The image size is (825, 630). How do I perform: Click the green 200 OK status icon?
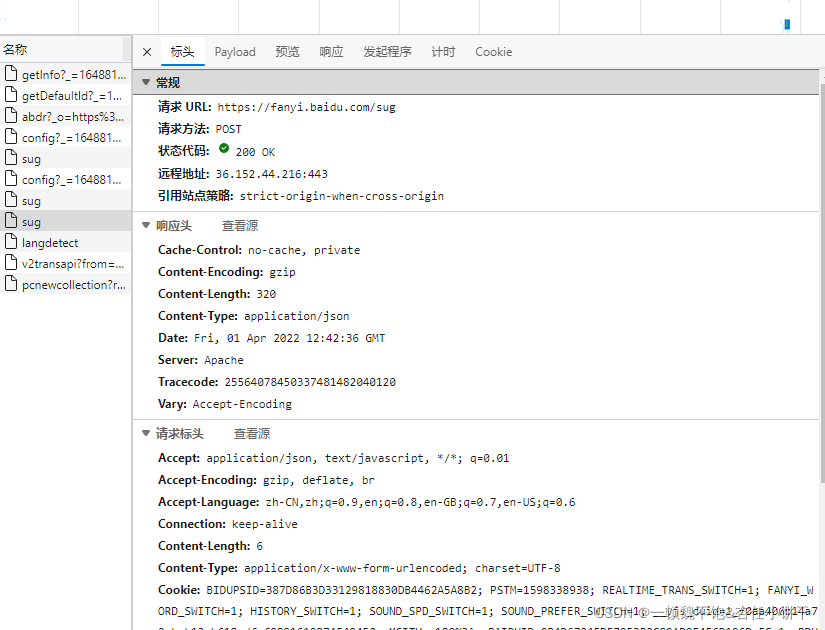click(224, 148)
